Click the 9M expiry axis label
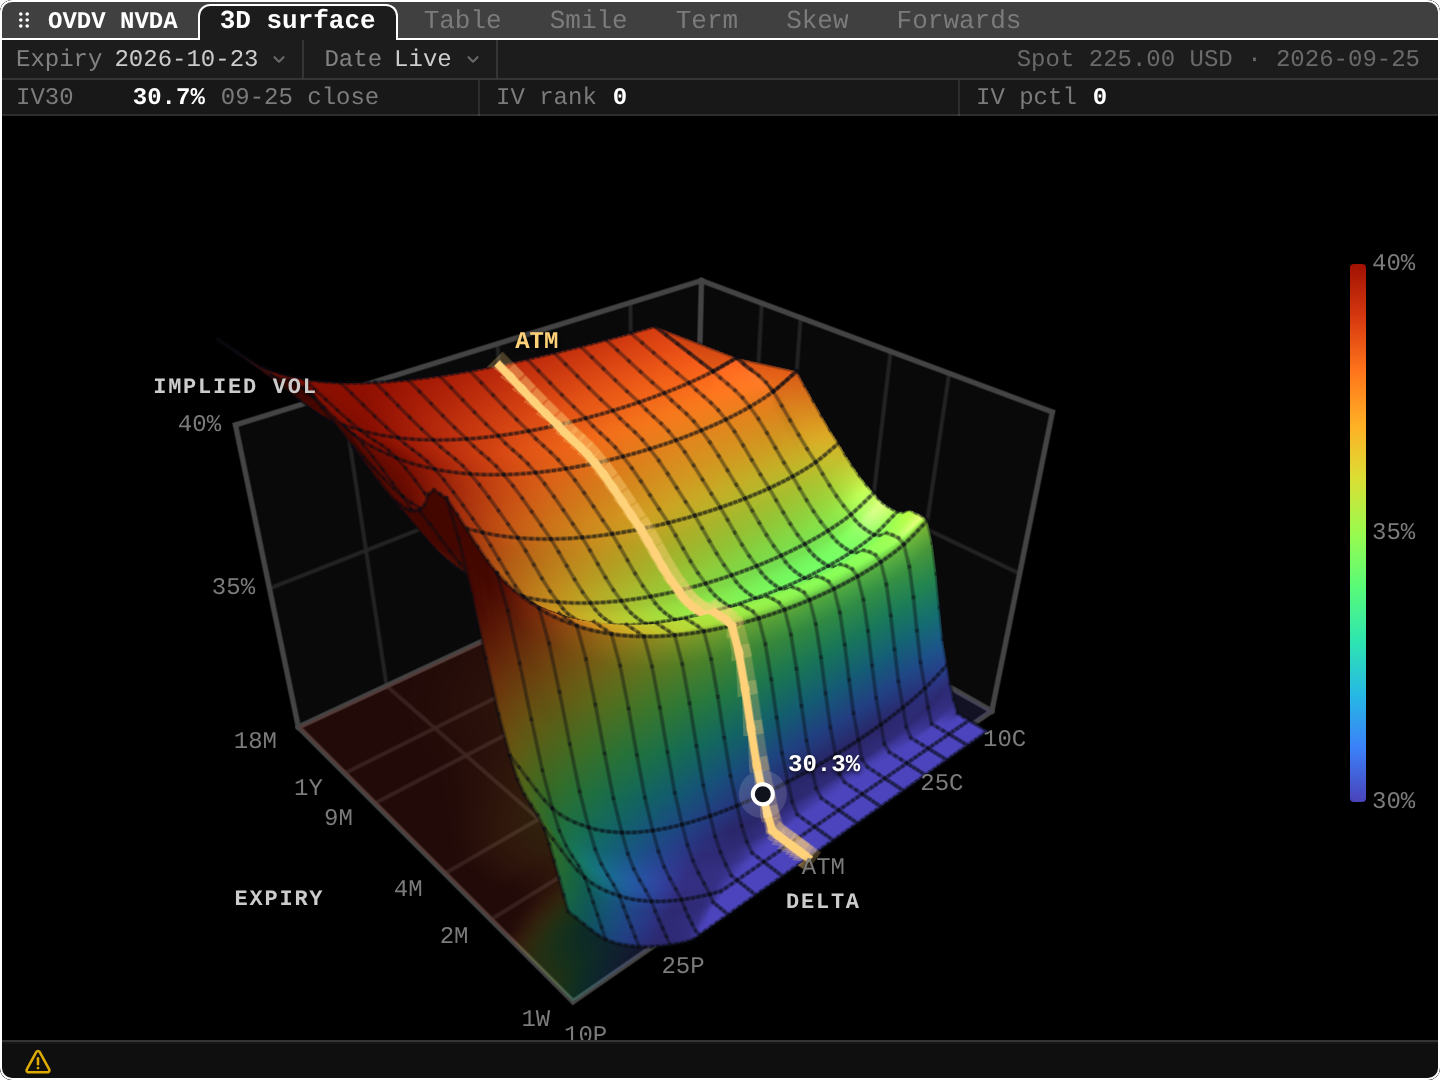Image resolution: width=1440 pixels, height=1080 pixels. [338, 817]
